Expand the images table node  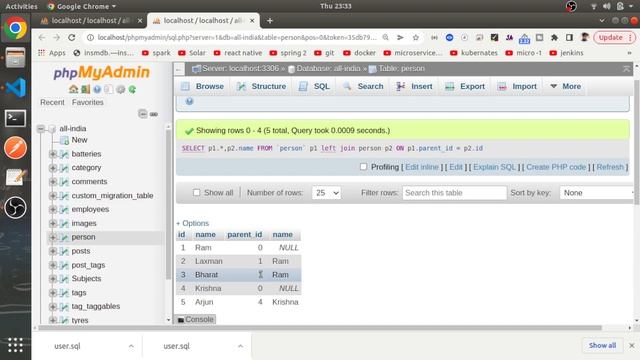(x=53, y=223)
